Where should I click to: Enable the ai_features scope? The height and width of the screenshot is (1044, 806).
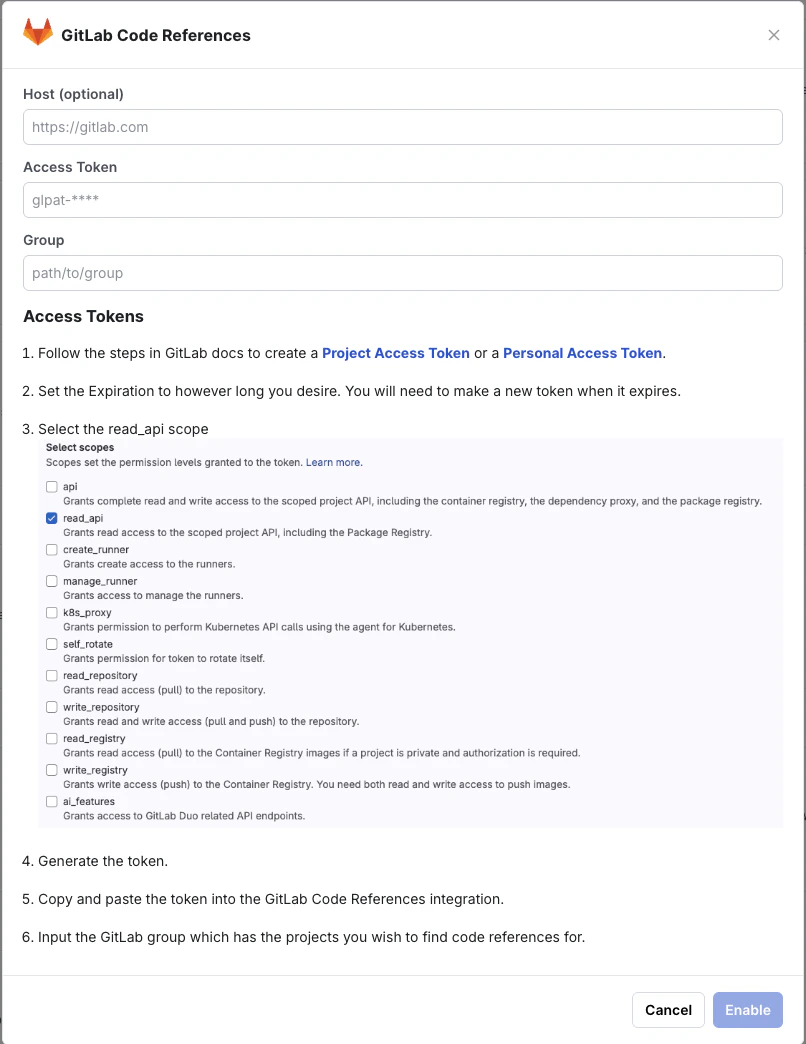pyautogui.click(x=51, y=801)
